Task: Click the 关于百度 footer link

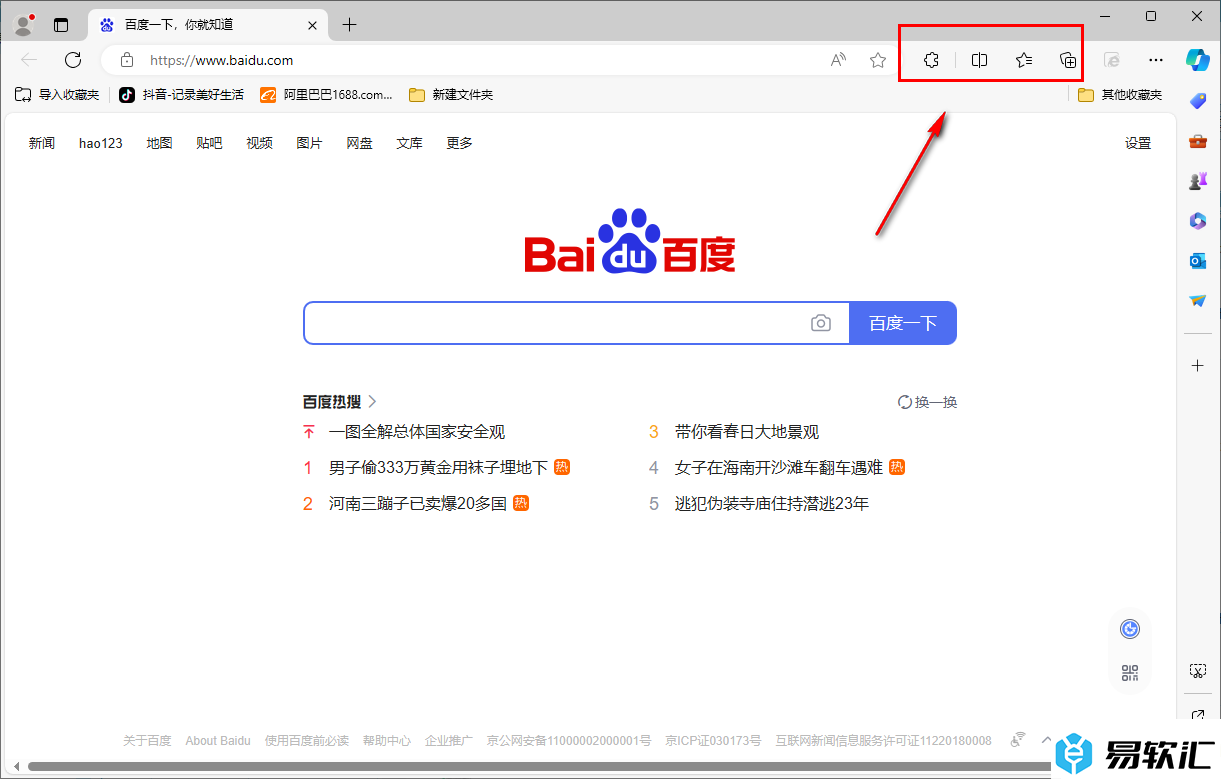Action: [x=147, y=741]
